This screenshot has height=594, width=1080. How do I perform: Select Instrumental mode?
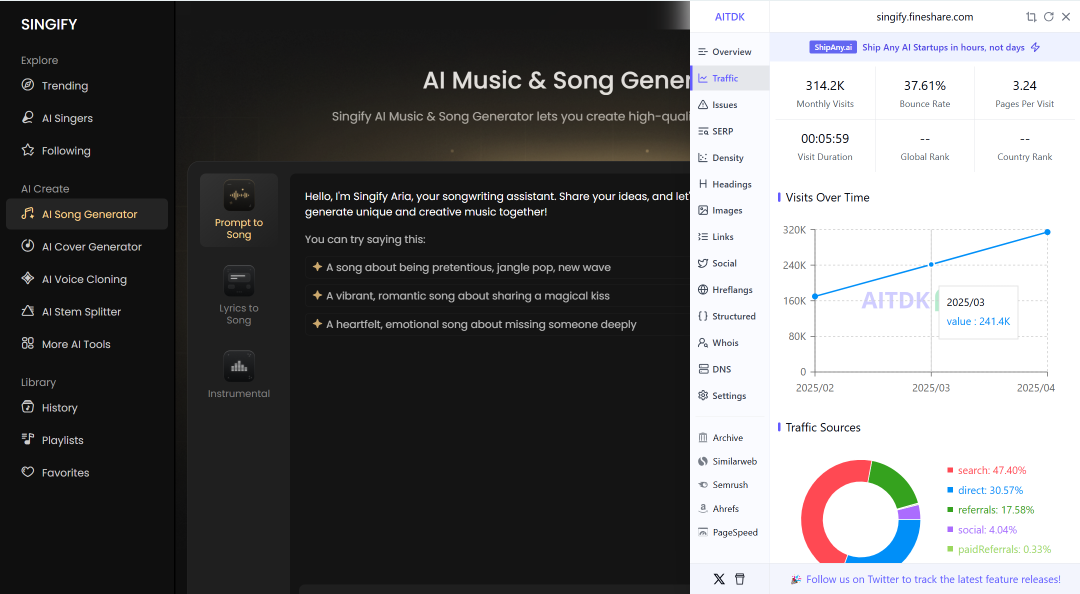point(239,376)
